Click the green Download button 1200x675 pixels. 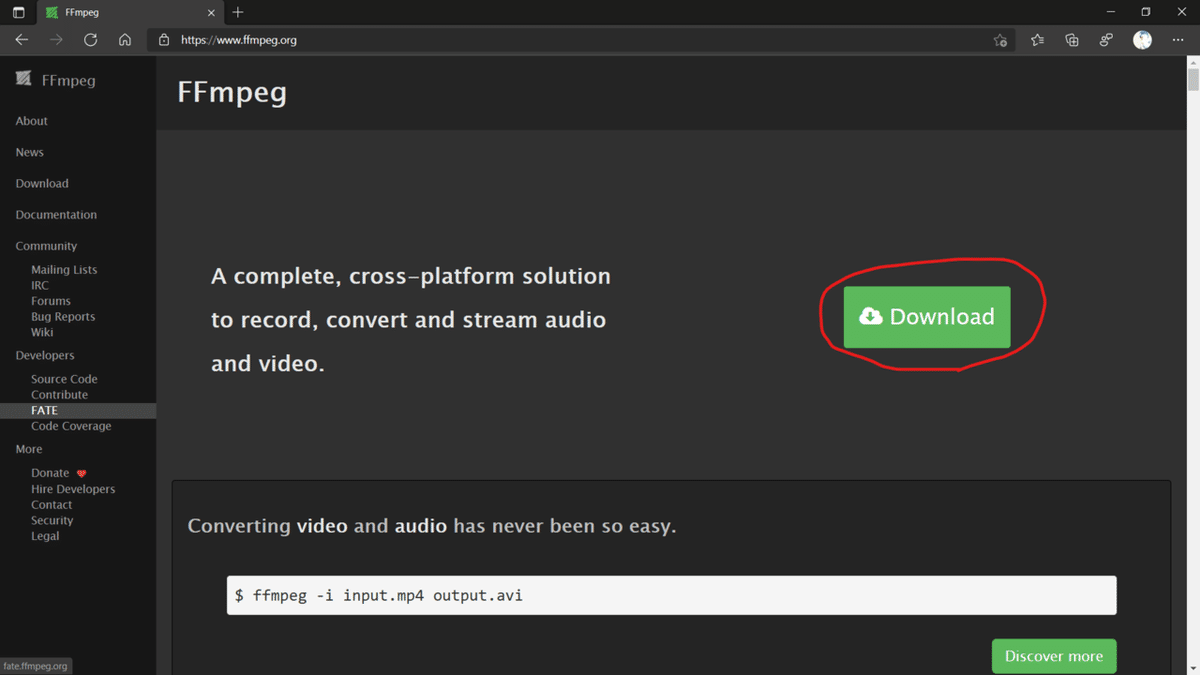tap(927, 317)
